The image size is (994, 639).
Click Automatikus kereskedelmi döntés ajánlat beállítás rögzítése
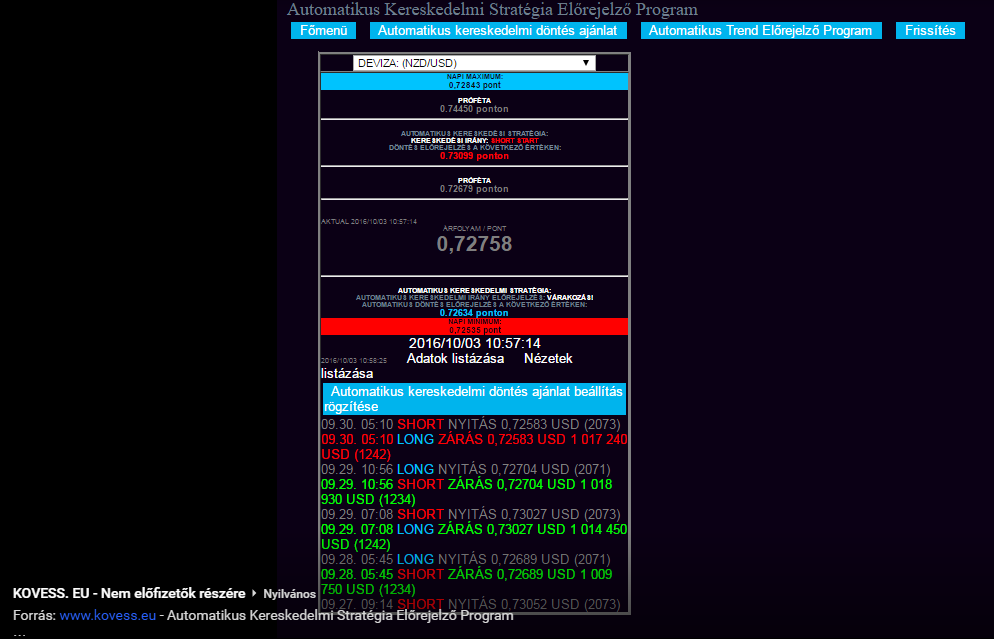474,399
